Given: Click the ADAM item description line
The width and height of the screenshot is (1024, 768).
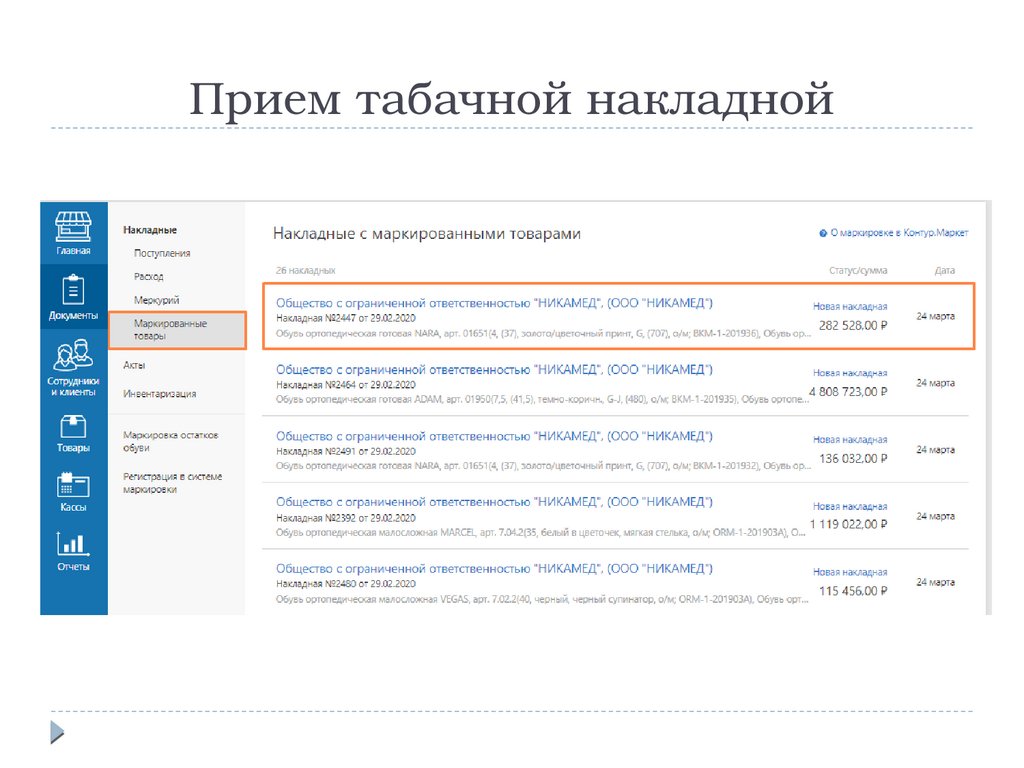Looking at the screenshot, I should [542, 400].
